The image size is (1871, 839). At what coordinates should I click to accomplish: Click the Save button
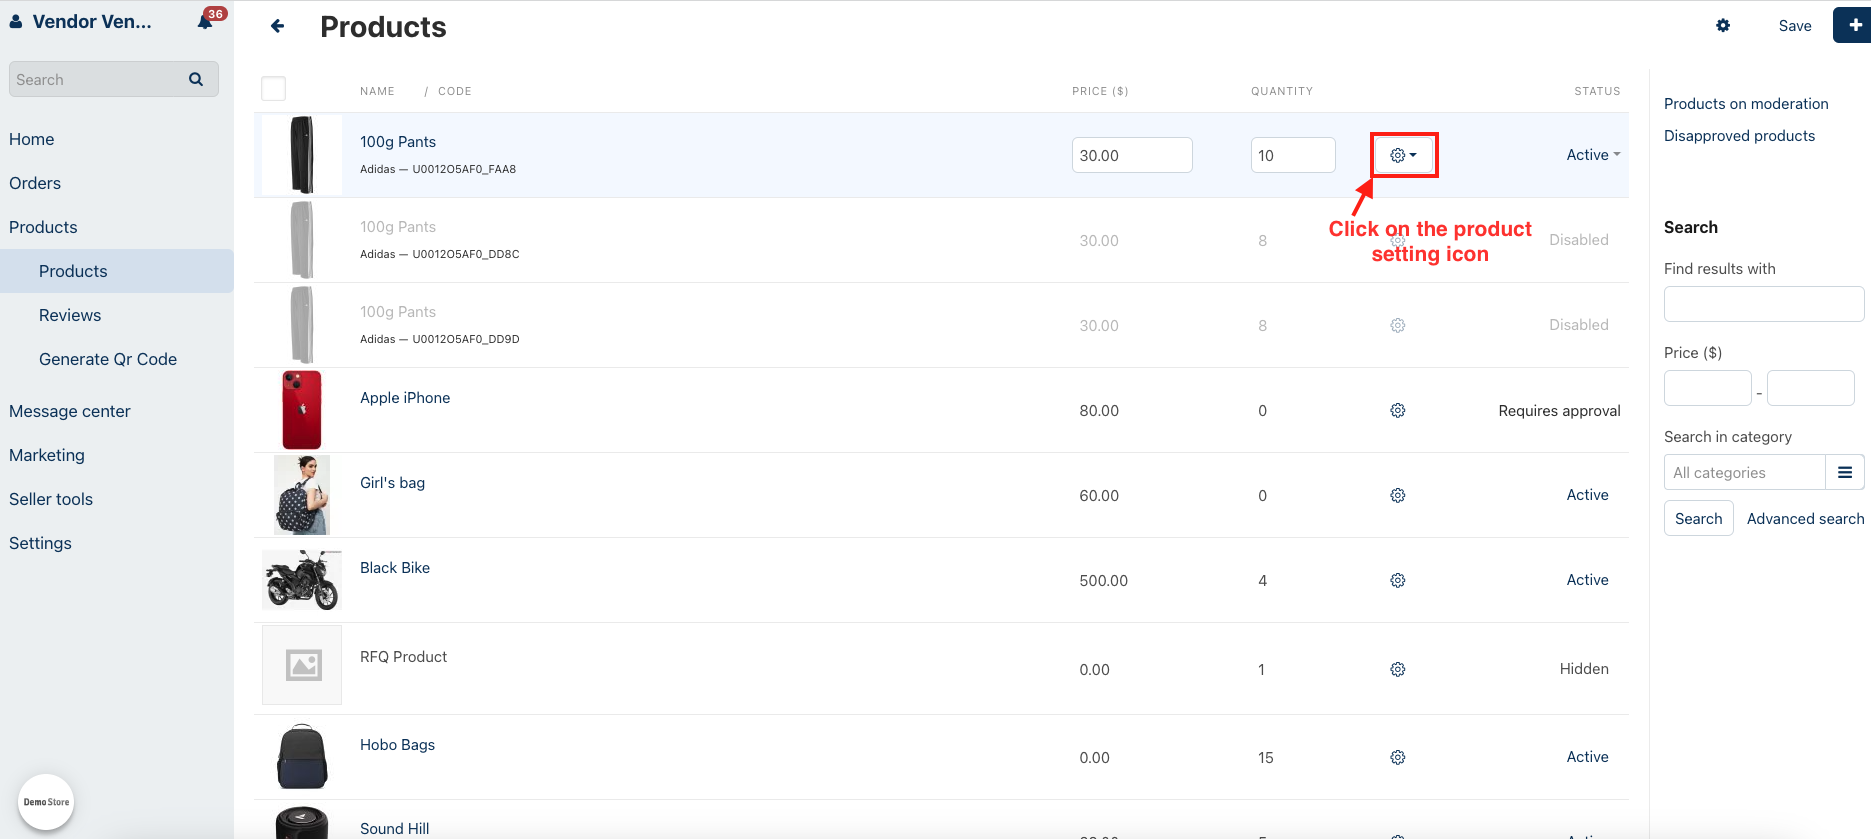pyautogui.click(x=1794, y=26)
